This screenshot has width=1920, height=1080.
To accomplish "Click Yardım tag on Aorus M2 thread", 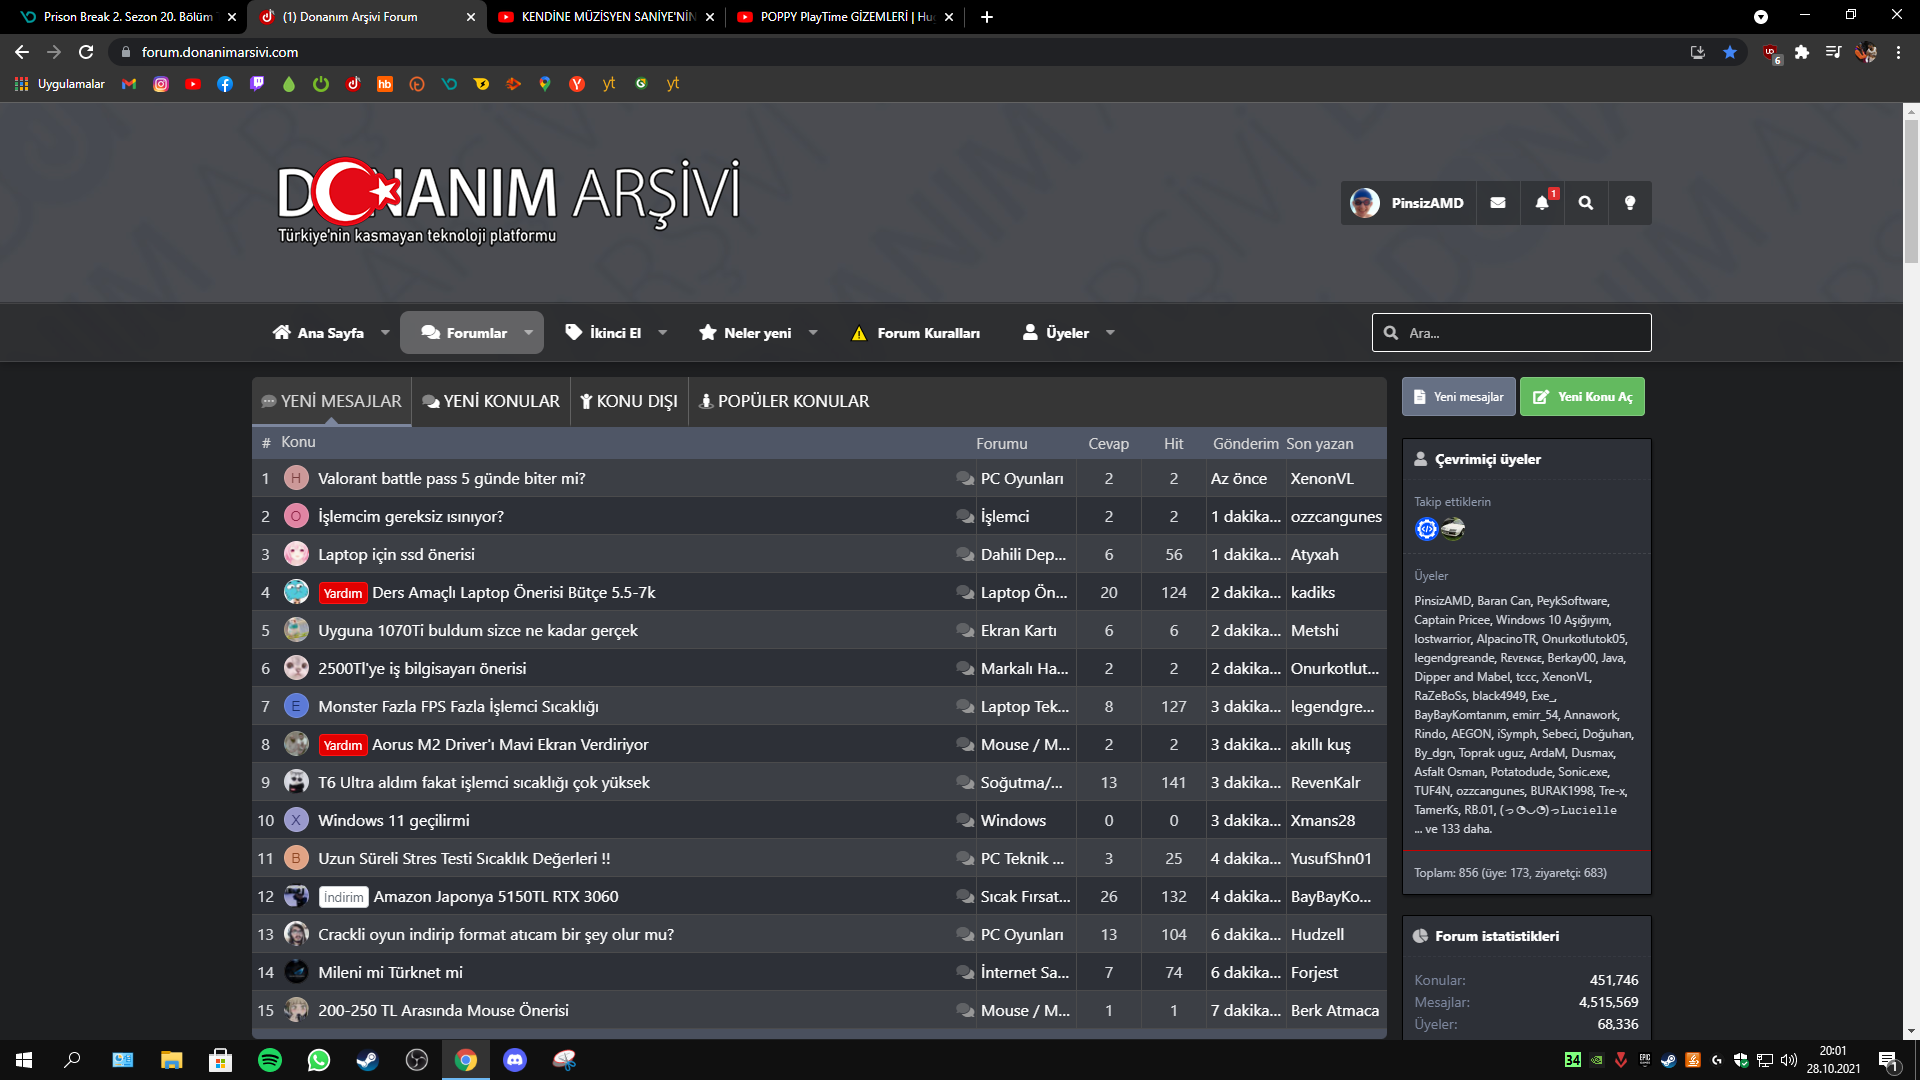I will coord(343,745).
